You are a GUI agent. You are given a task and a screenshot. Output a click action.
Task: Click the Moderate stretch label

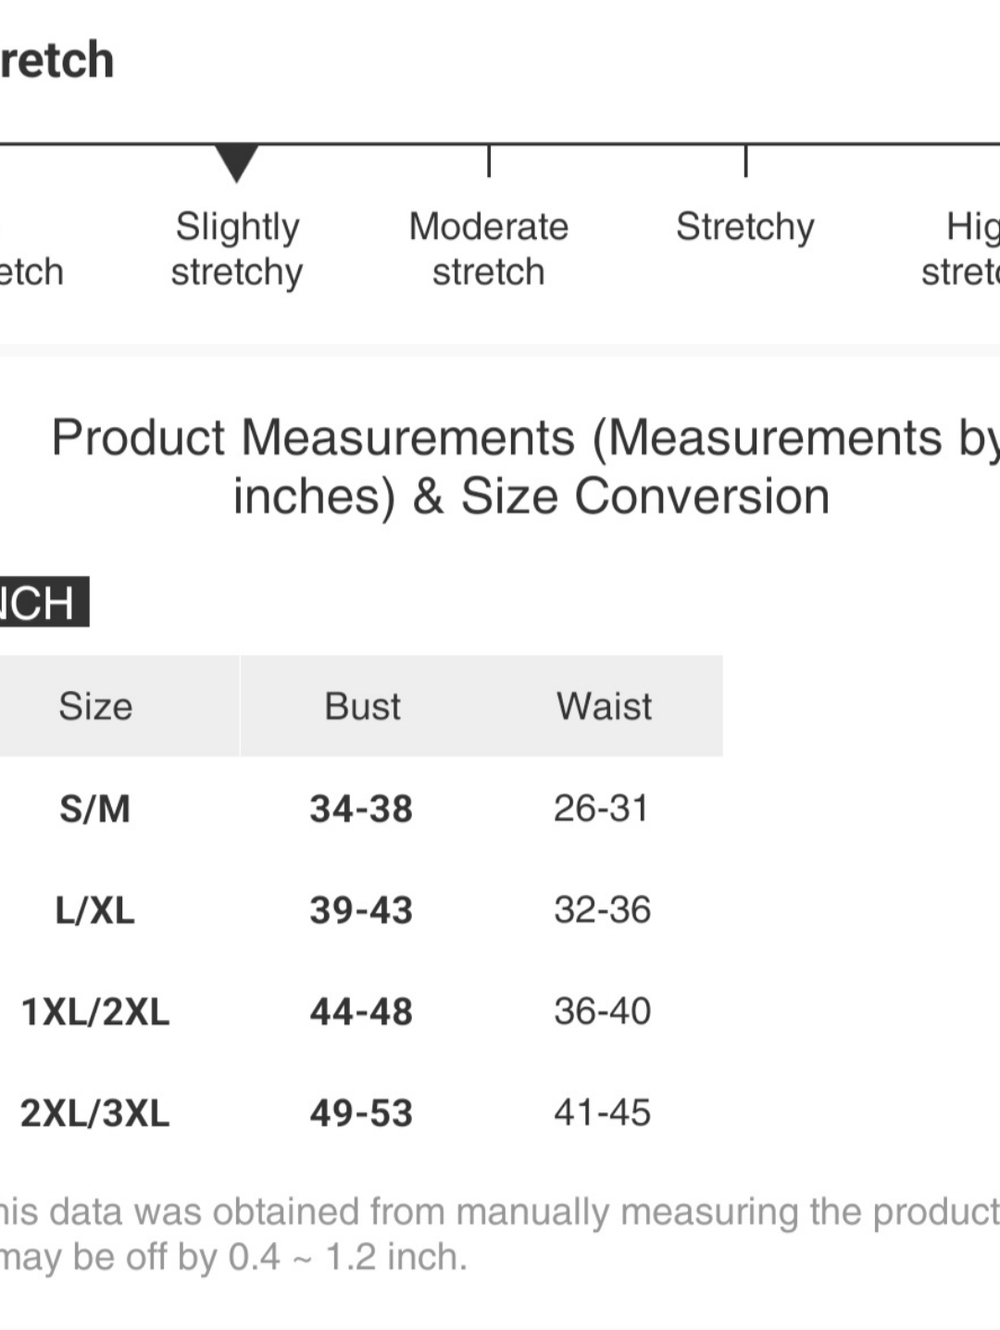488,249
